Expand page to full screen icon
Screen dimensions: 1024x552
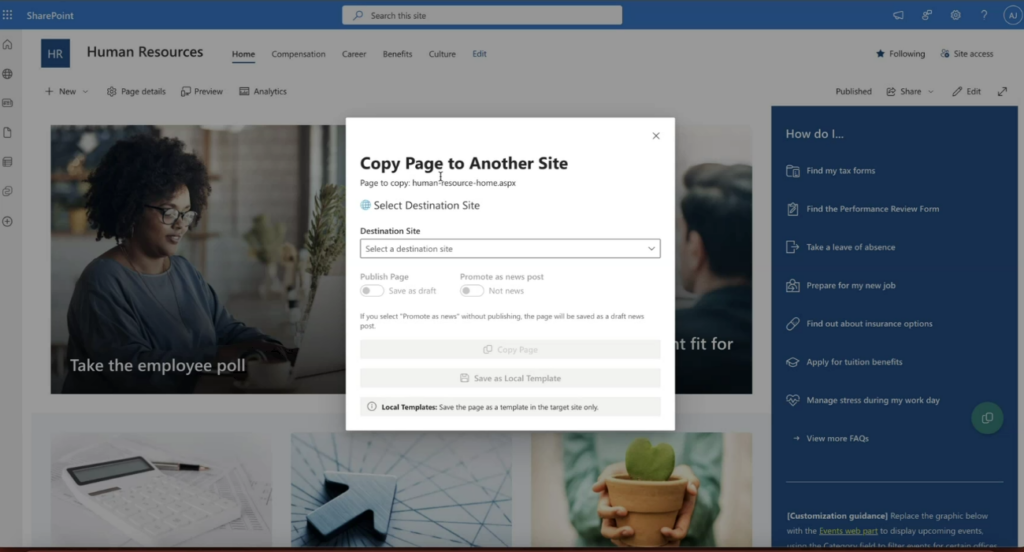(x=1002, y=91)
